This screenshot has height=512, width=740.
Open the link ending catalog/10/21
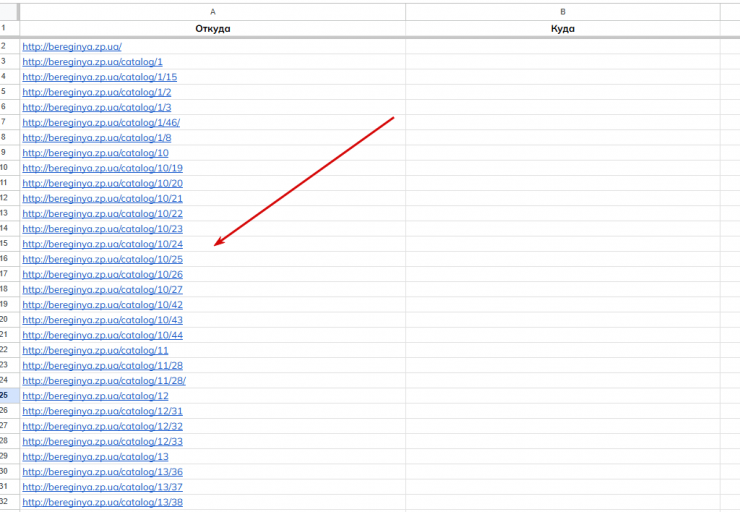102,198
